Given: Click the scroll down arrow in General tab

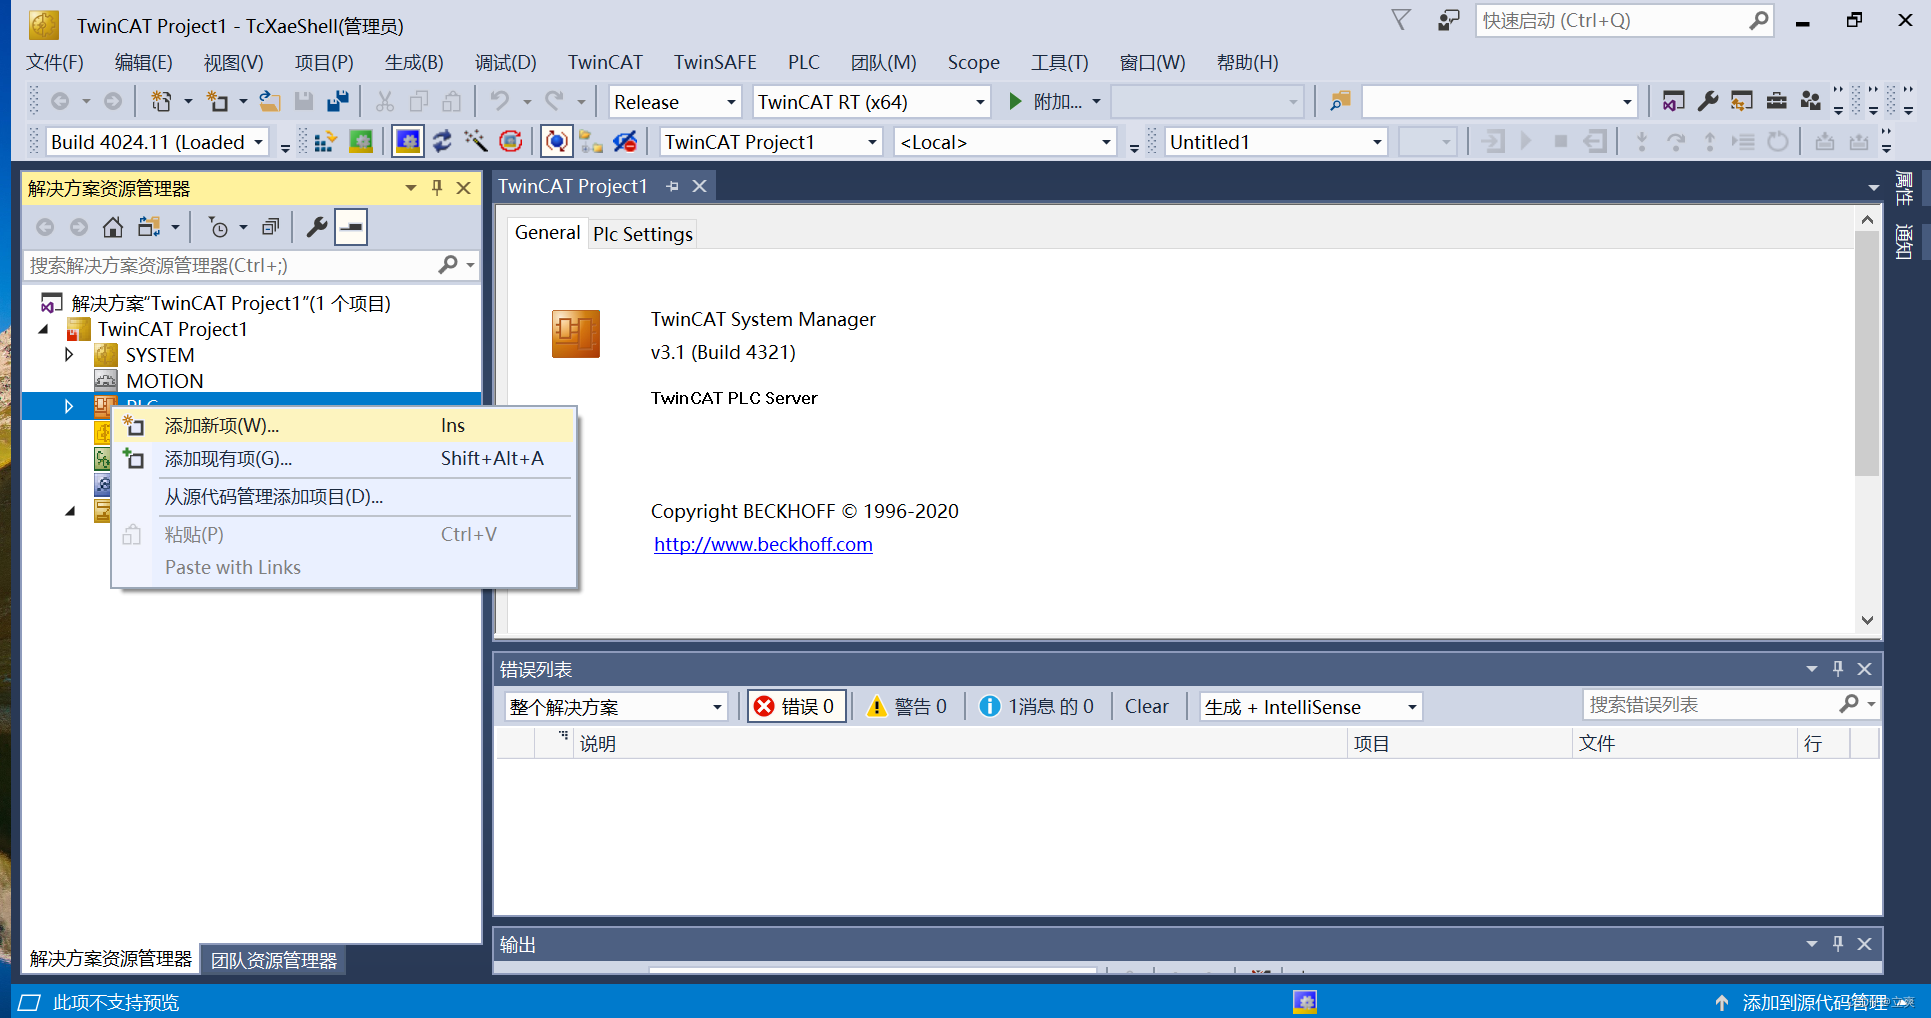Looking at the screenshot, I should [x=1867, y=620].
